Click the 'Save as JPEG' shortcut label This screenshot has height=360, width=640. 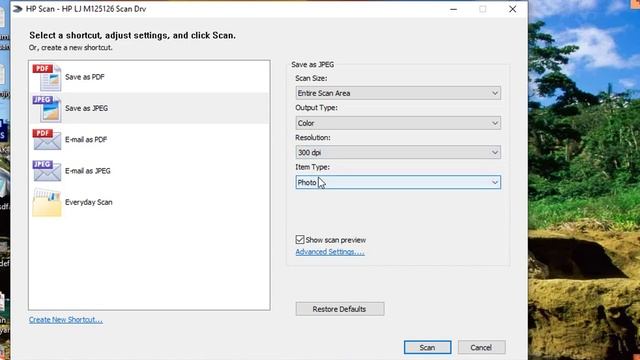(x=87, y=109)
